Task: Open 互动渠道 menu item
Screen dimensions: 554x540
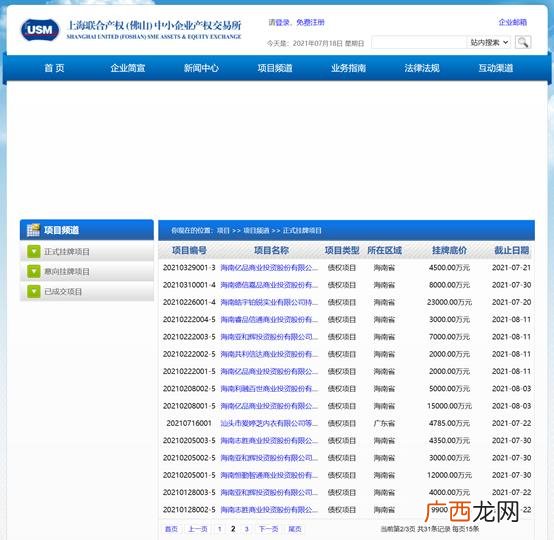Action: click(496, 68)
